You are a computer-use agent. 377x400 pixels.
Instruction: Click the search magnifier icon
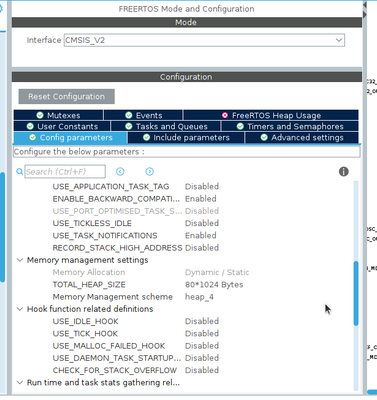20,172
